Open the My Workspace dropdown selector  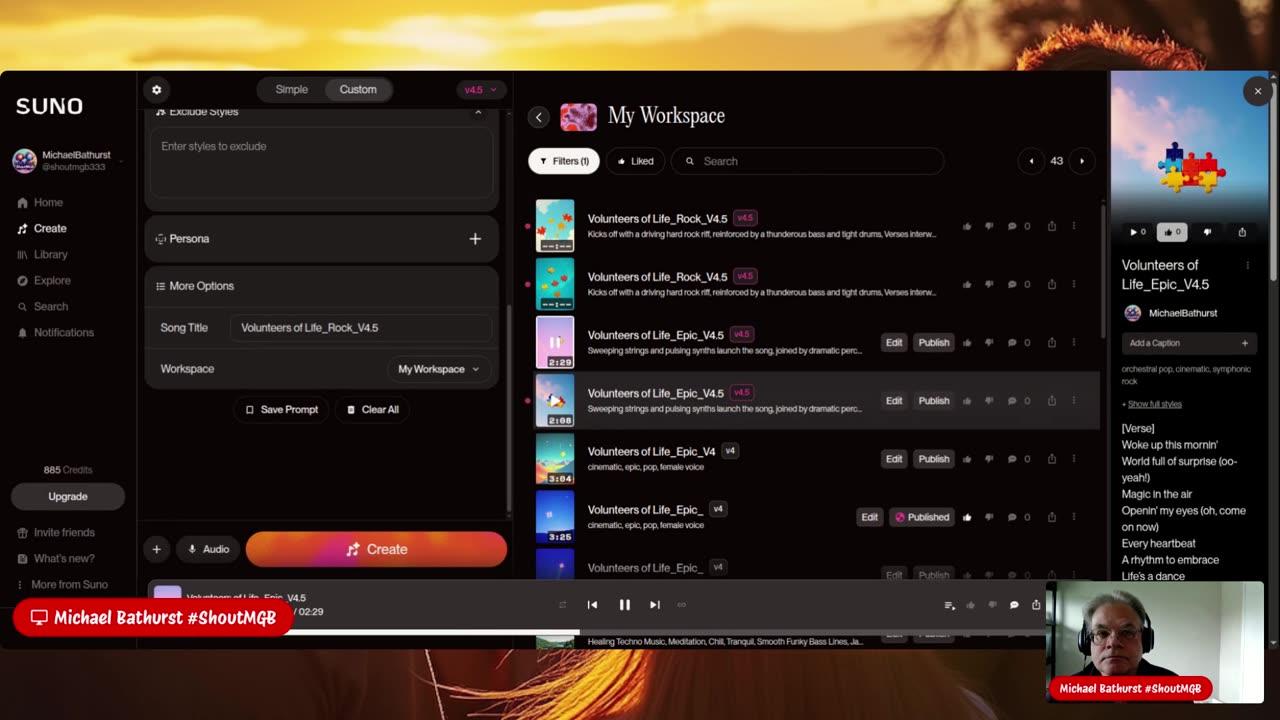coord(438,369)
